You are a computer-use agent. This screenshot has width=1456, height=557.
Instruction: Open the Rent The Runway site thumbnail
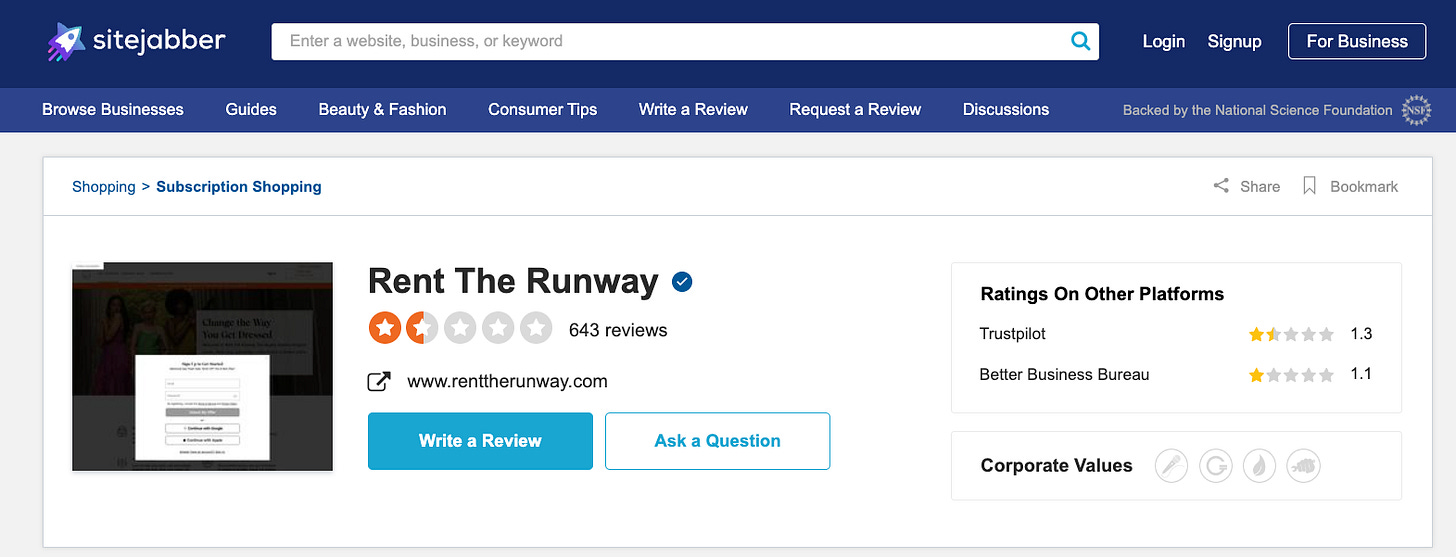coord(202,367)
